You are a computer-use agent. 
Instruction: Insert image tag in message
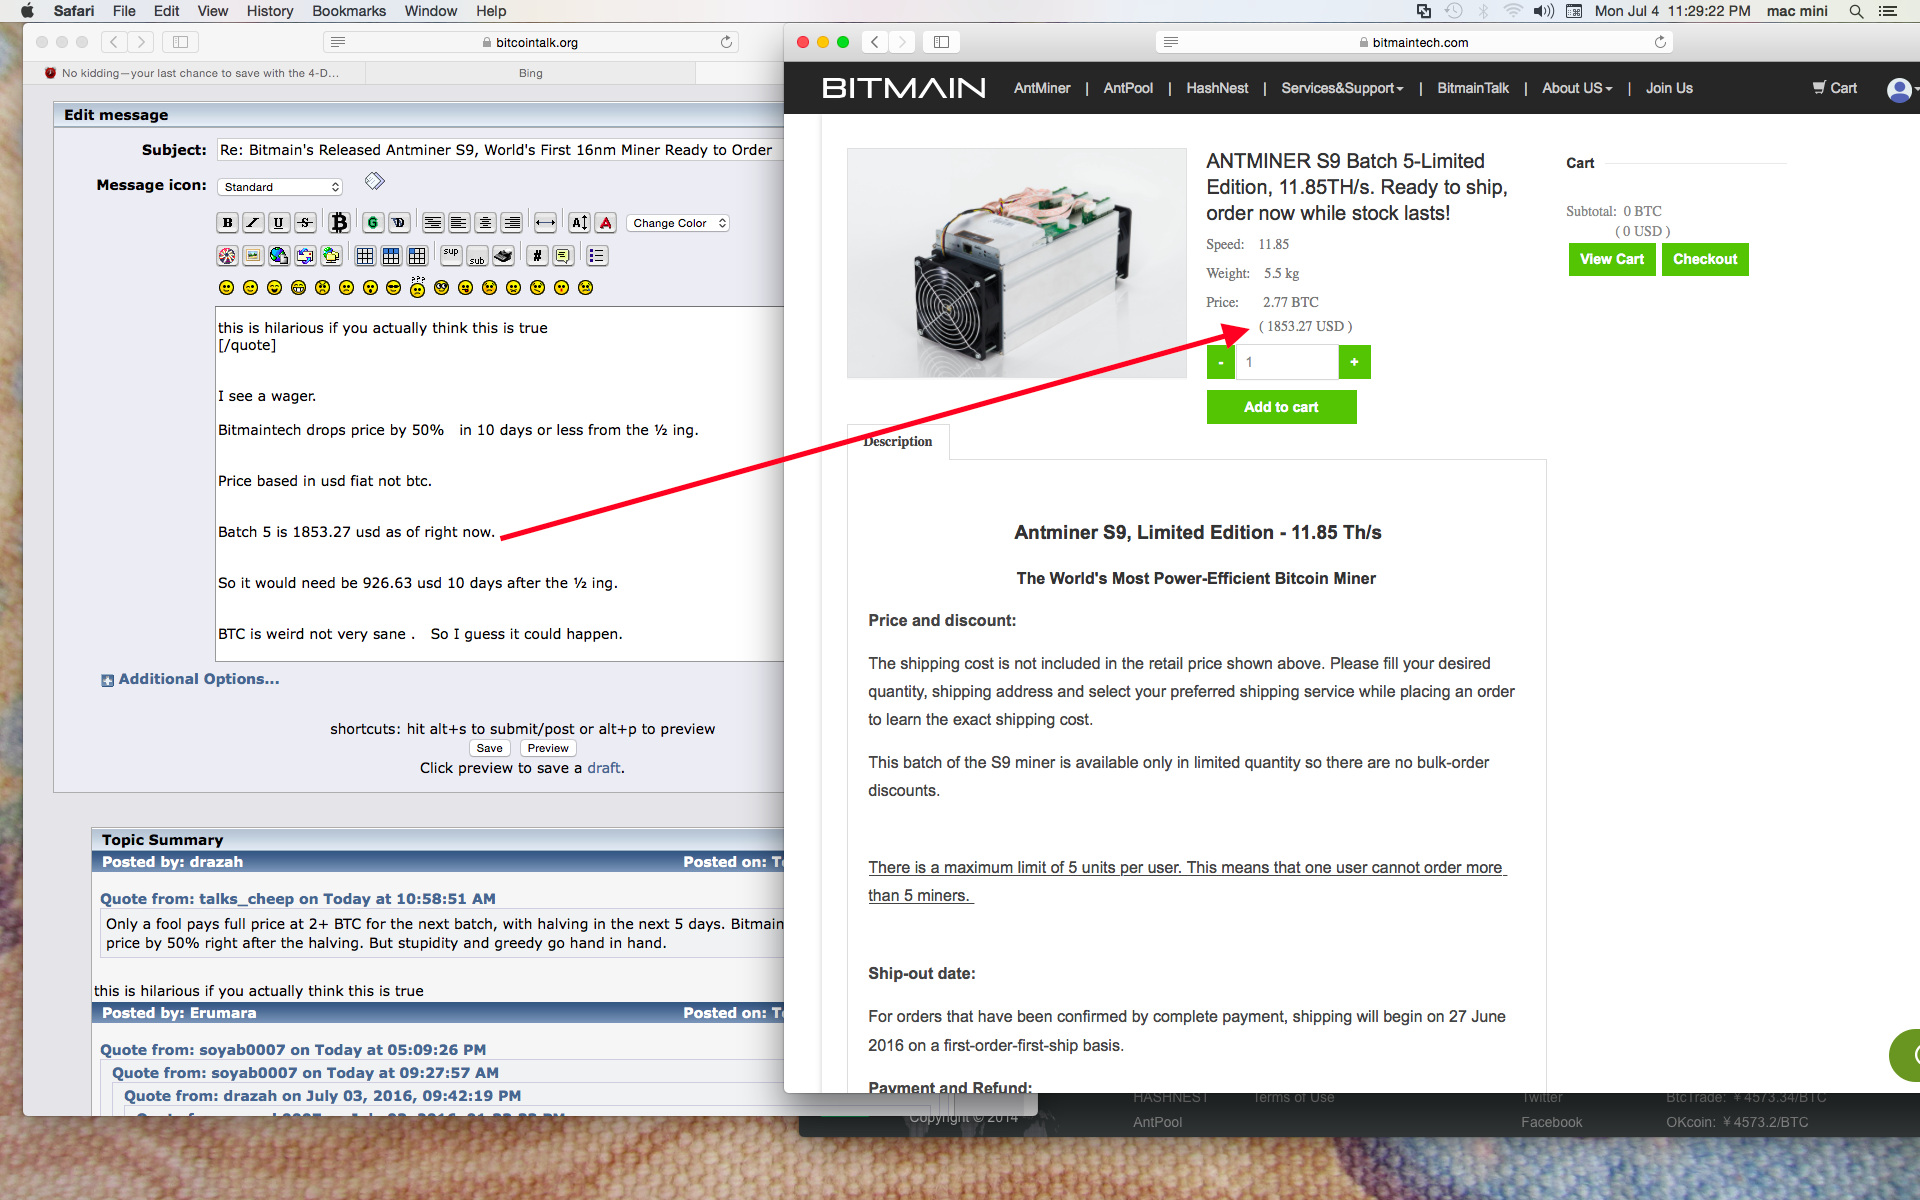tap(253, 256)
